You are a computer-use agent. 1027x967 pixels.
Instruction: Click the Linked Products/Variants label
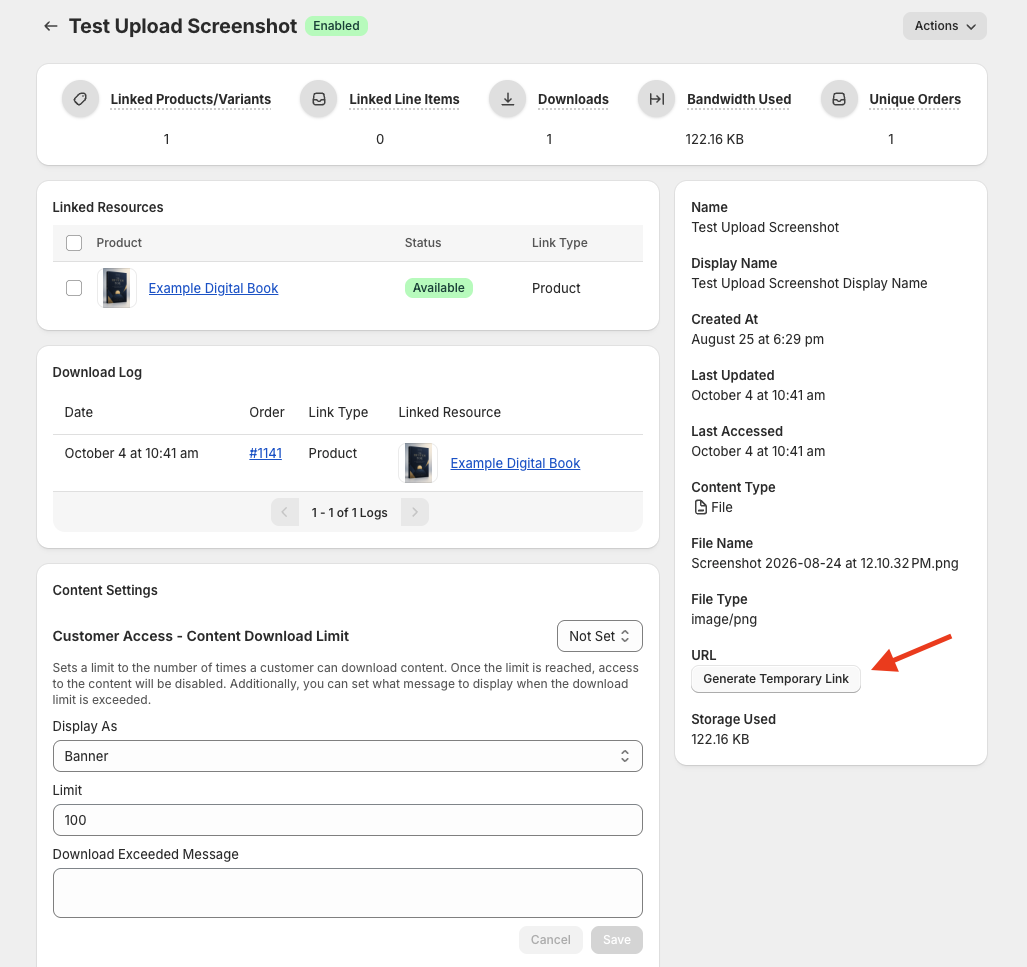(191, 99)
